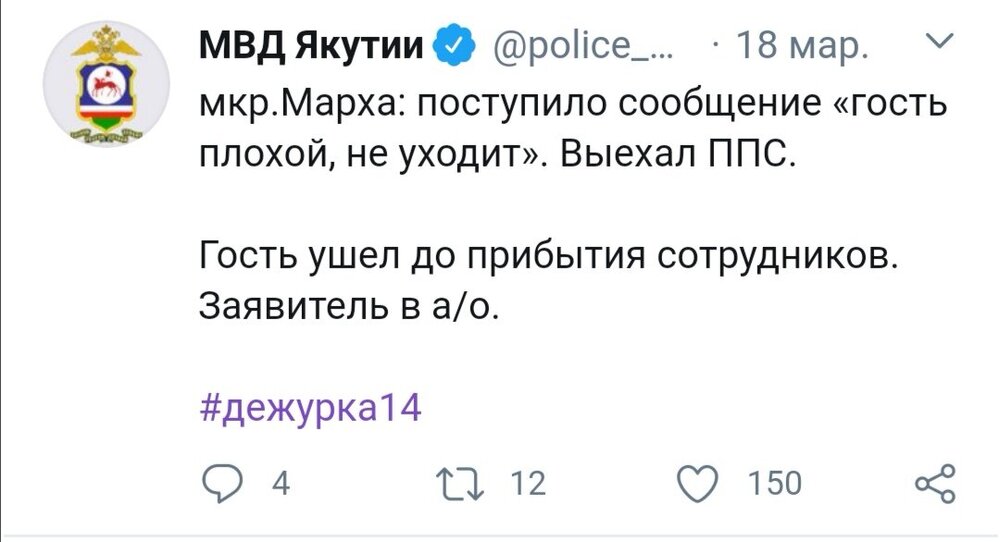The height and width of the screenshot is (542, 1000).
Task: Click the retweet count 12
Action: coord(527,484)
